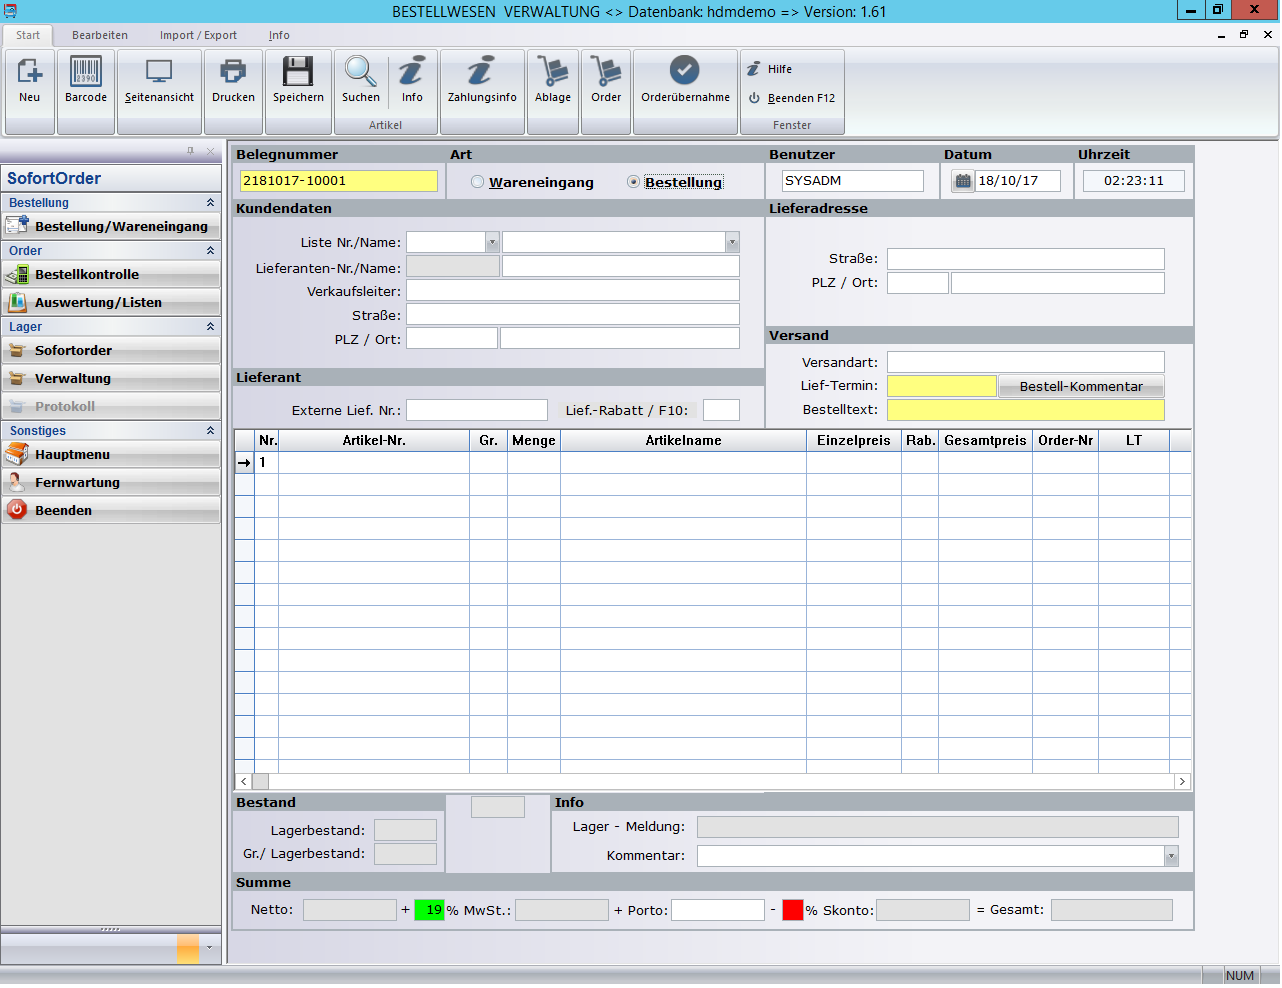Select the Wareneingang radio button

point(478,182)
